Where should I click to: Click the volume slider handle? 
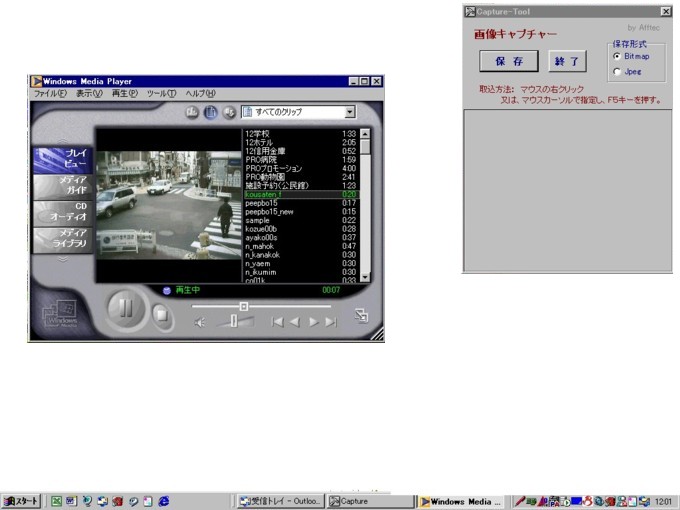click(234, 321)
